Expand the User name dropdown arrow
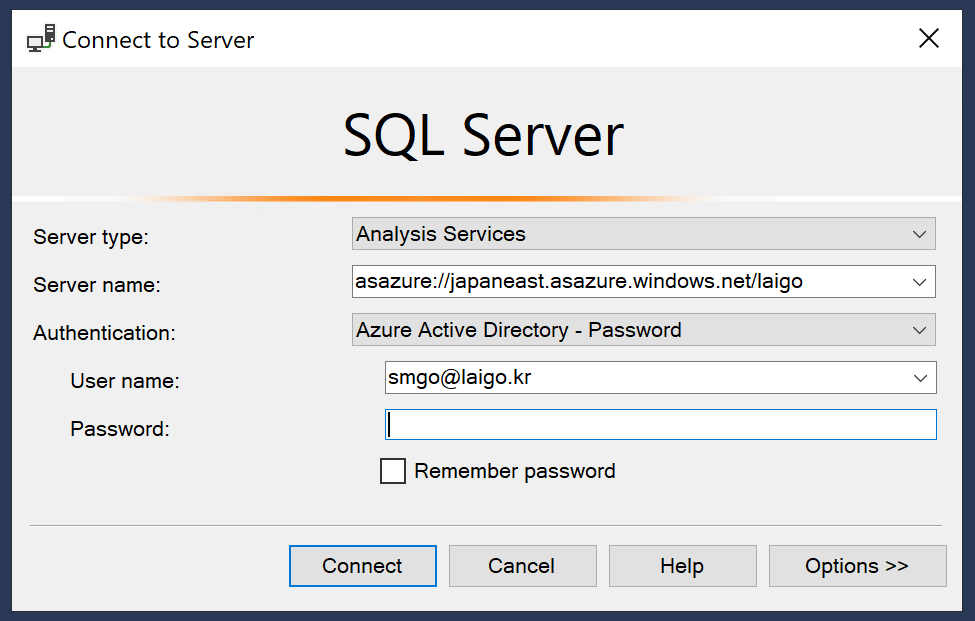Image resolution: width=975 pixels, height=621 pixels. (x=920, y=377)
